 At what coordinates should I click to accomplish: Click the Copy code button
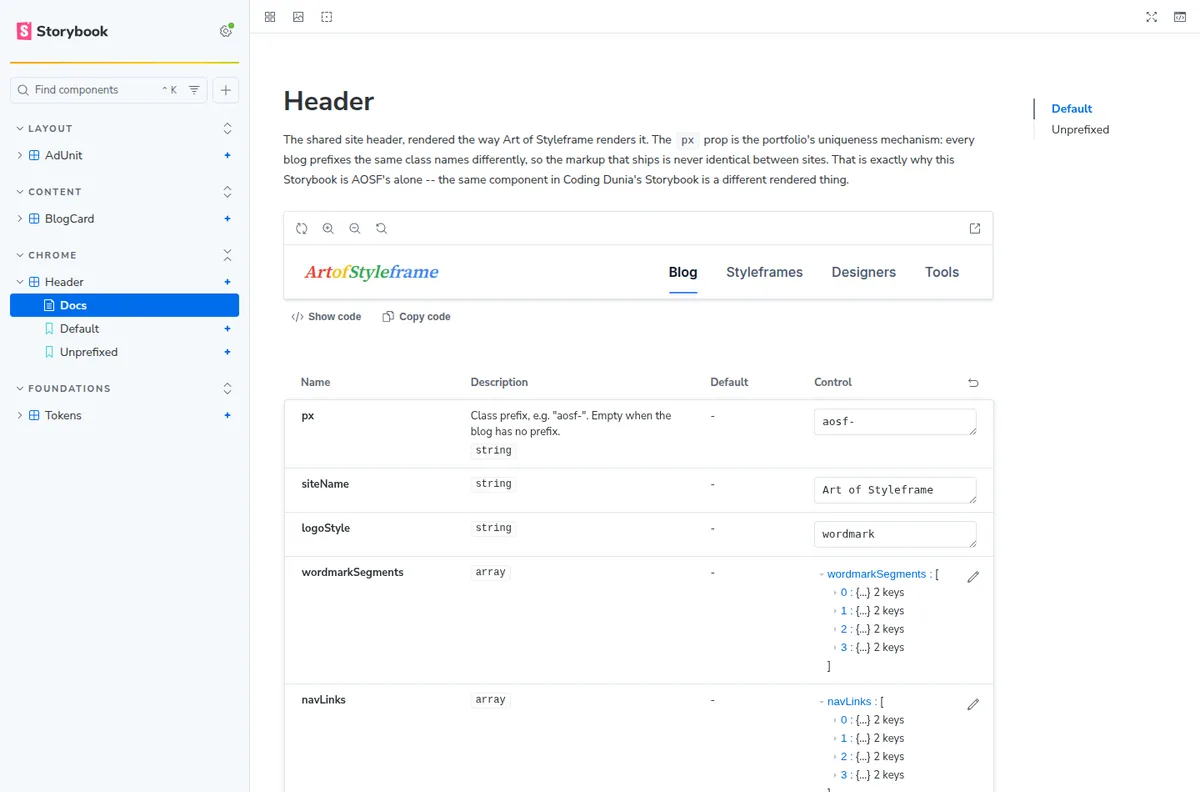pyautogui.click(x=416, y=317)
